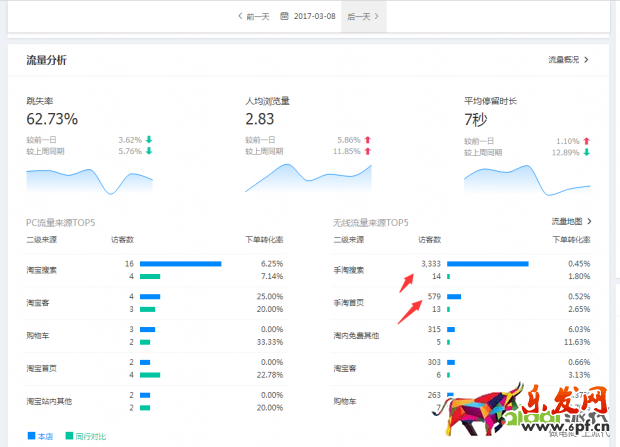The height and width of the screenshot is (447, 620).
Task: Go to next day (后一天)
Action: tap(363, 16)
